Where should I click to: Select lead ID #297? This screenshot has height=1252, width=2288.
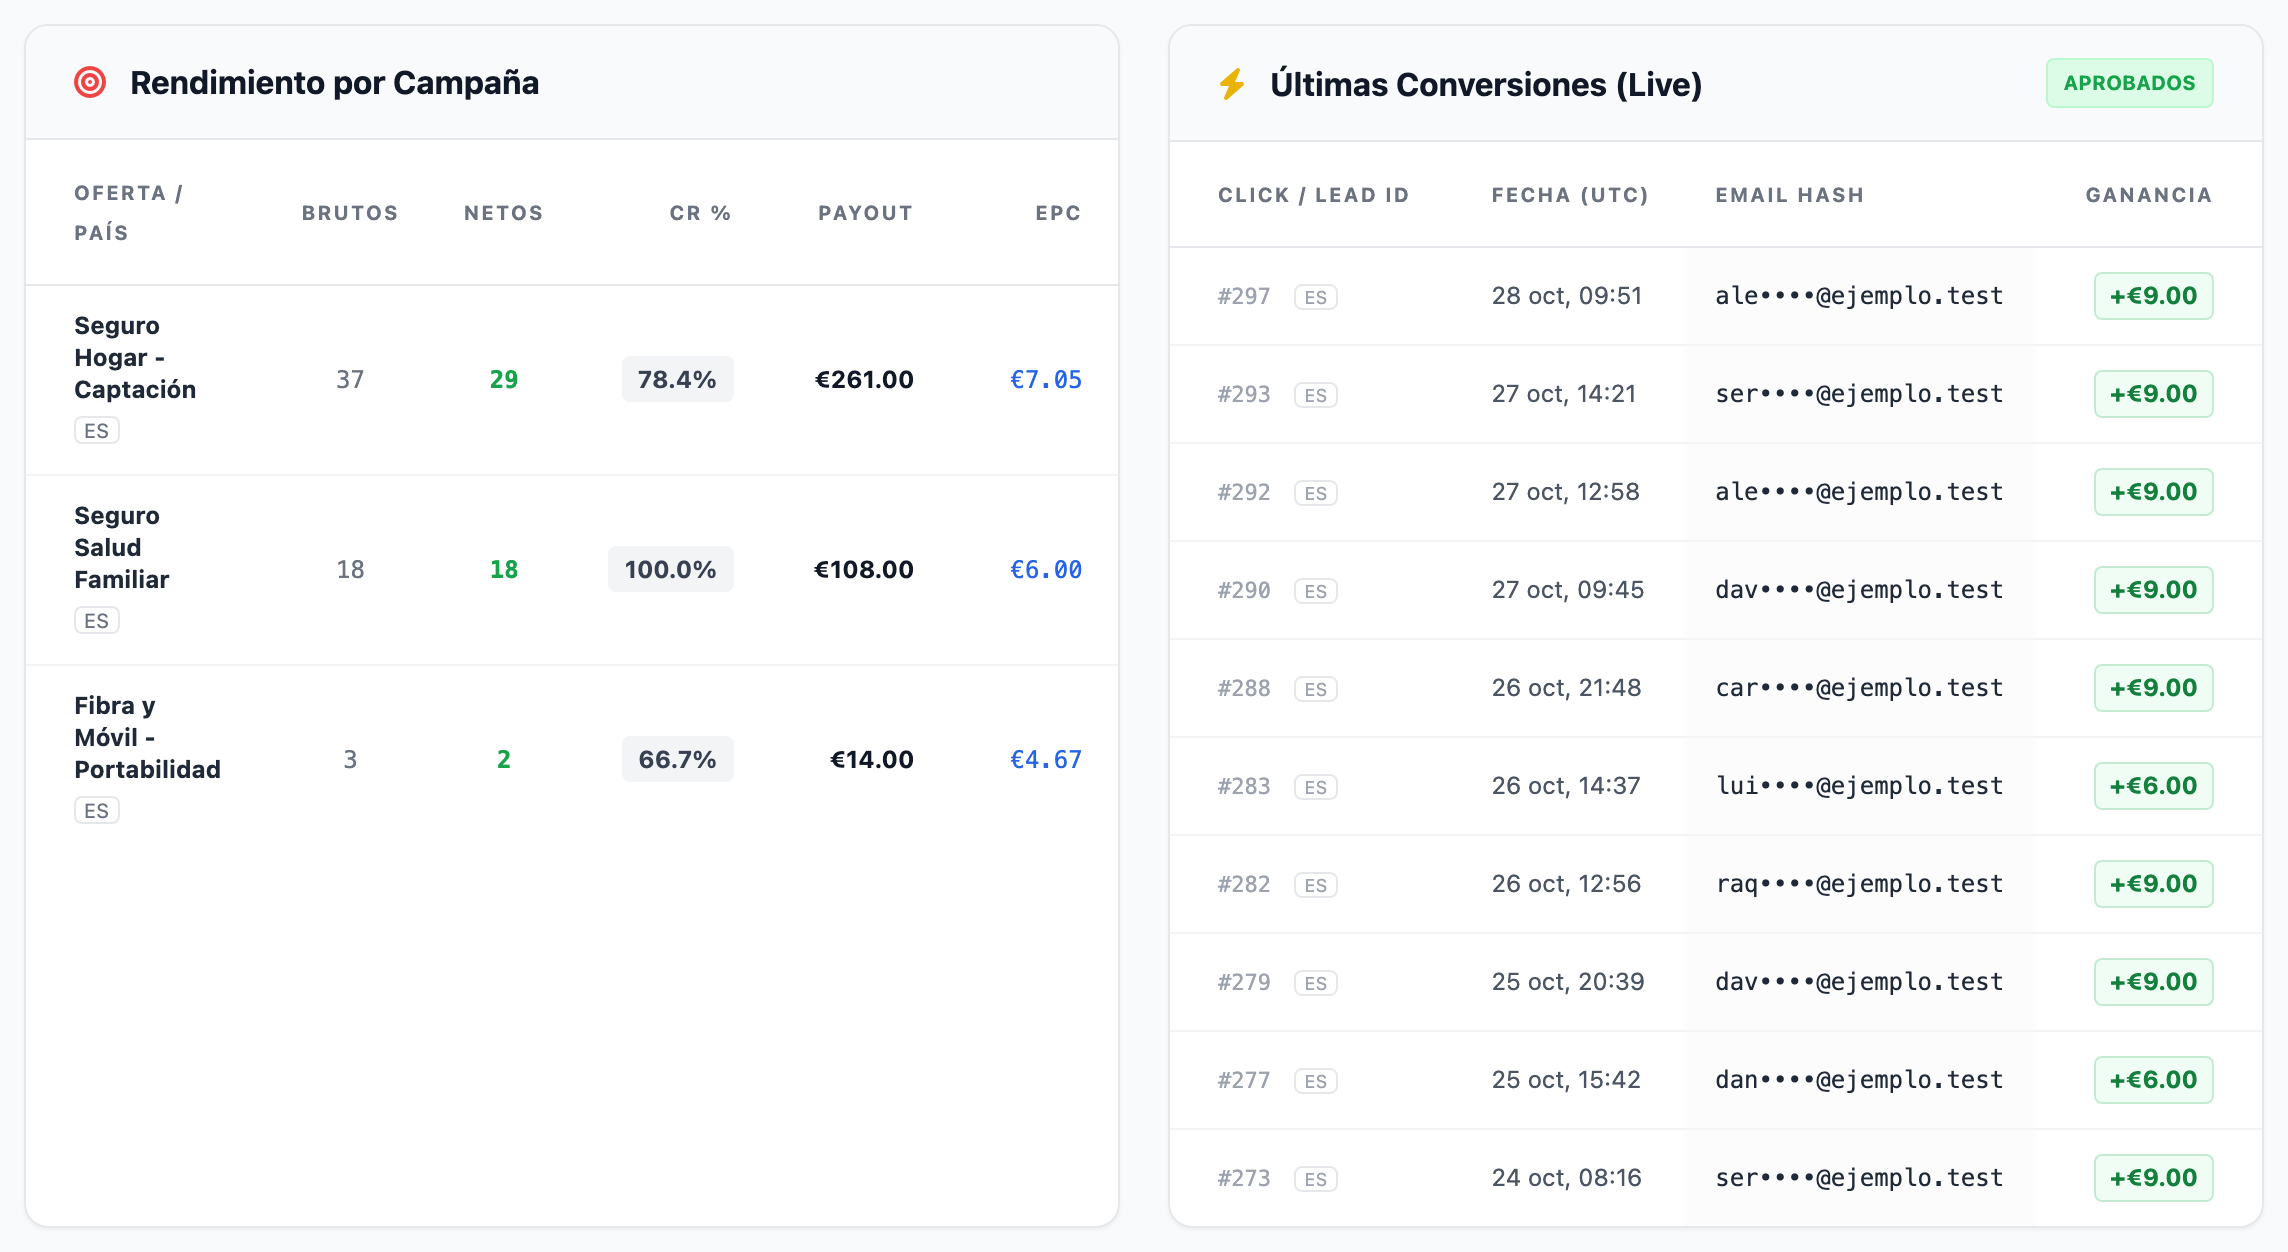click(x=1244, y=296)
